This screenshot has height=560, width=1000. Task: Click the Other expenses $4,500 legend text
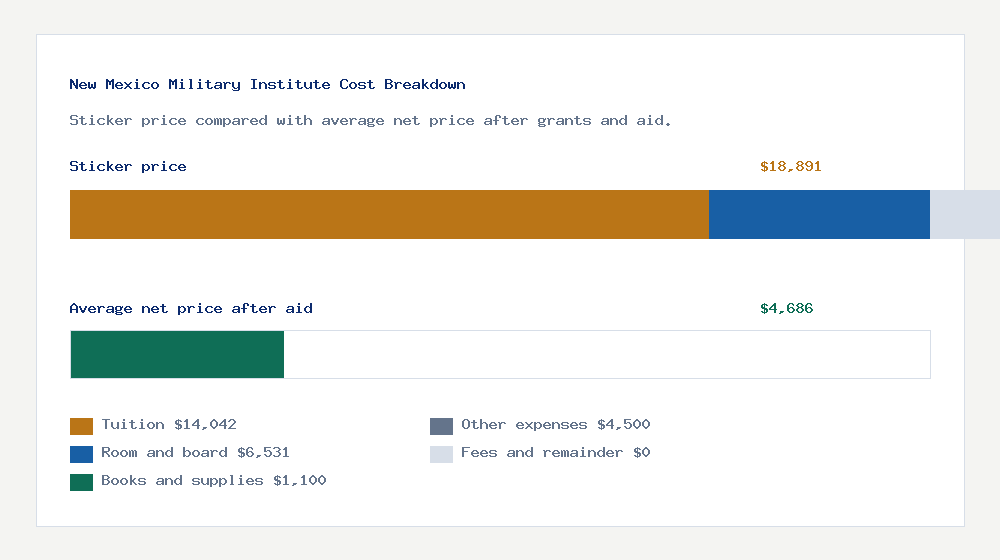click(555, 424)
